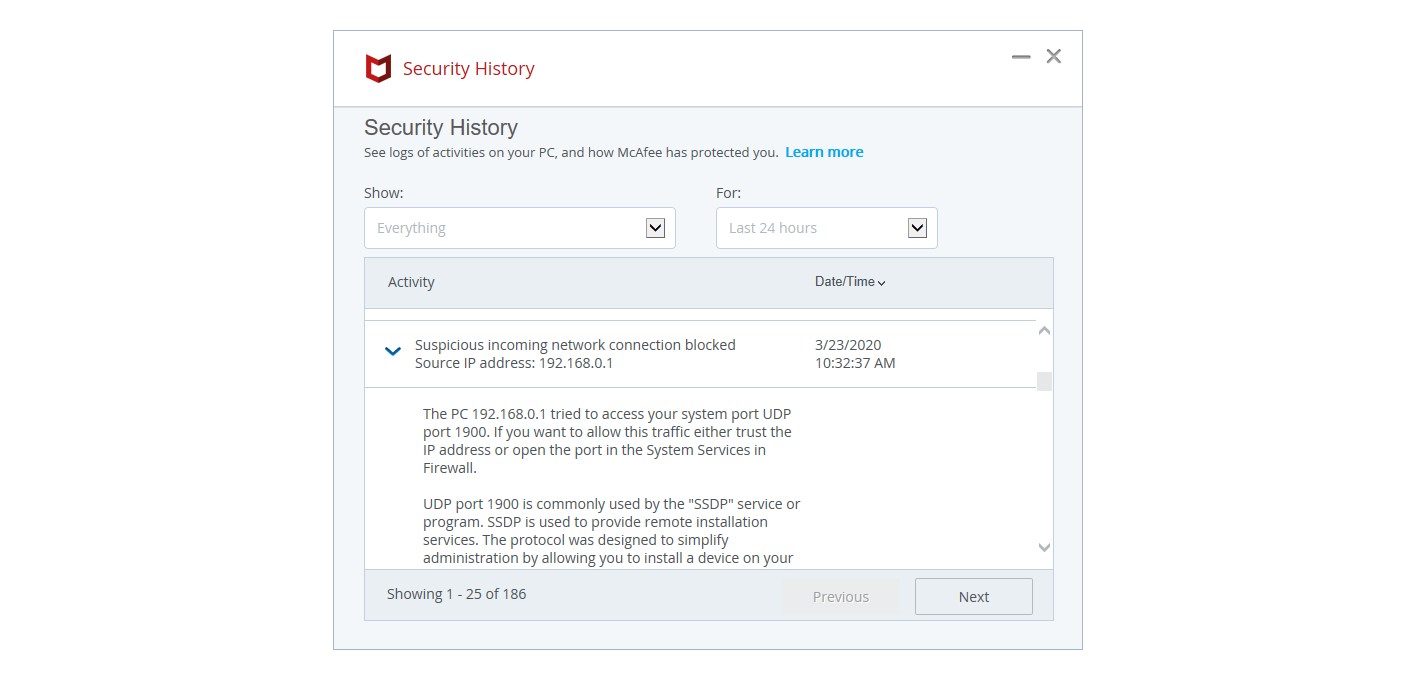Click the activity list scrollbar thumb

[1044, 381]
